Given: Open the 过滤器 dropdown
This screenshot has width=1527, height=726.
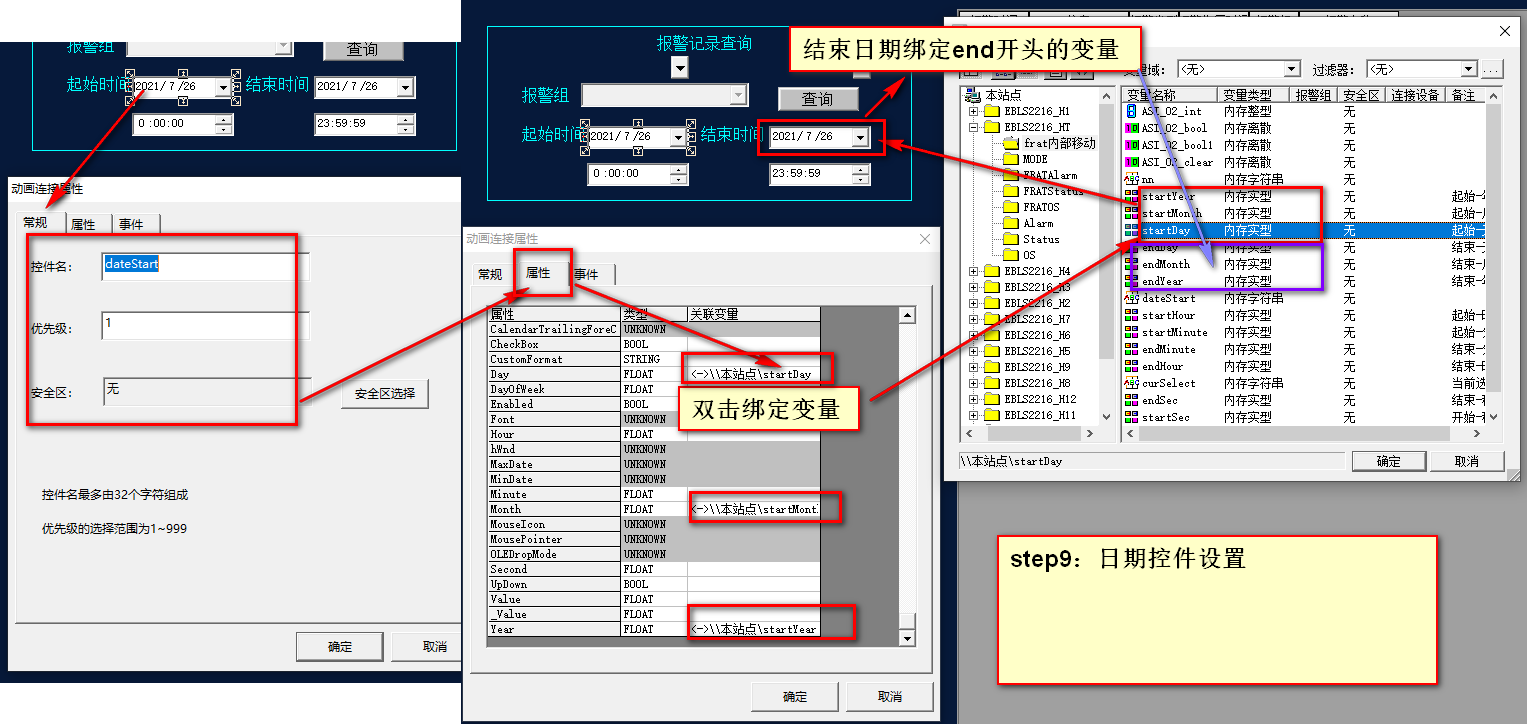Looking at the screenshot, I should tap(1468, 69).
